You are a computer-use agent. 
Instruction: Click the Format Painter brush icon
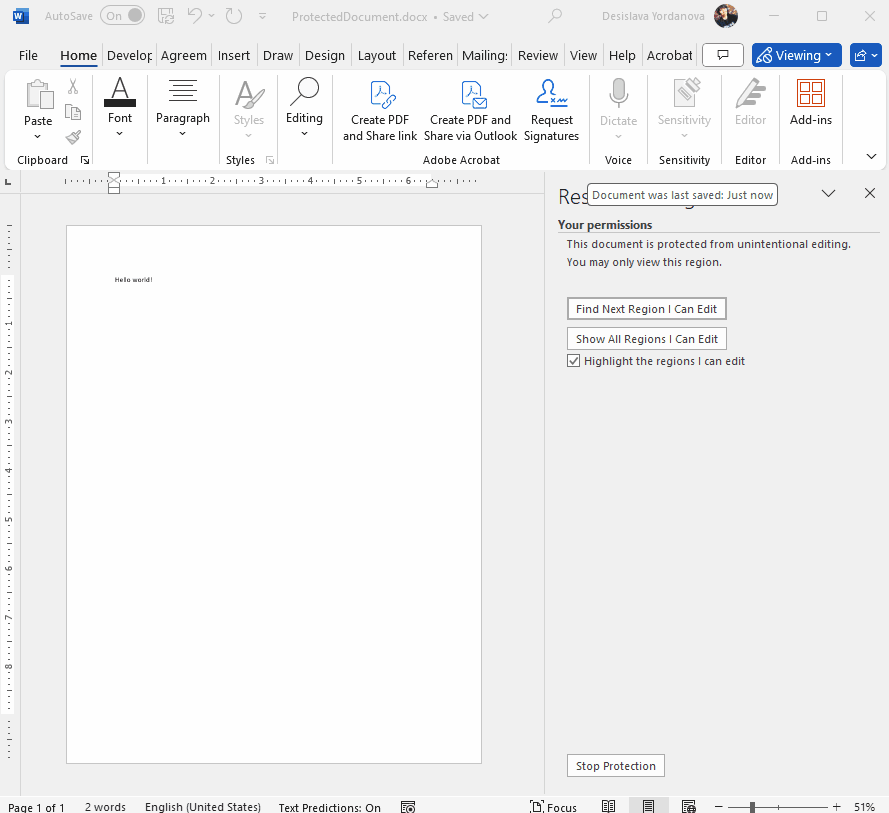73,137
